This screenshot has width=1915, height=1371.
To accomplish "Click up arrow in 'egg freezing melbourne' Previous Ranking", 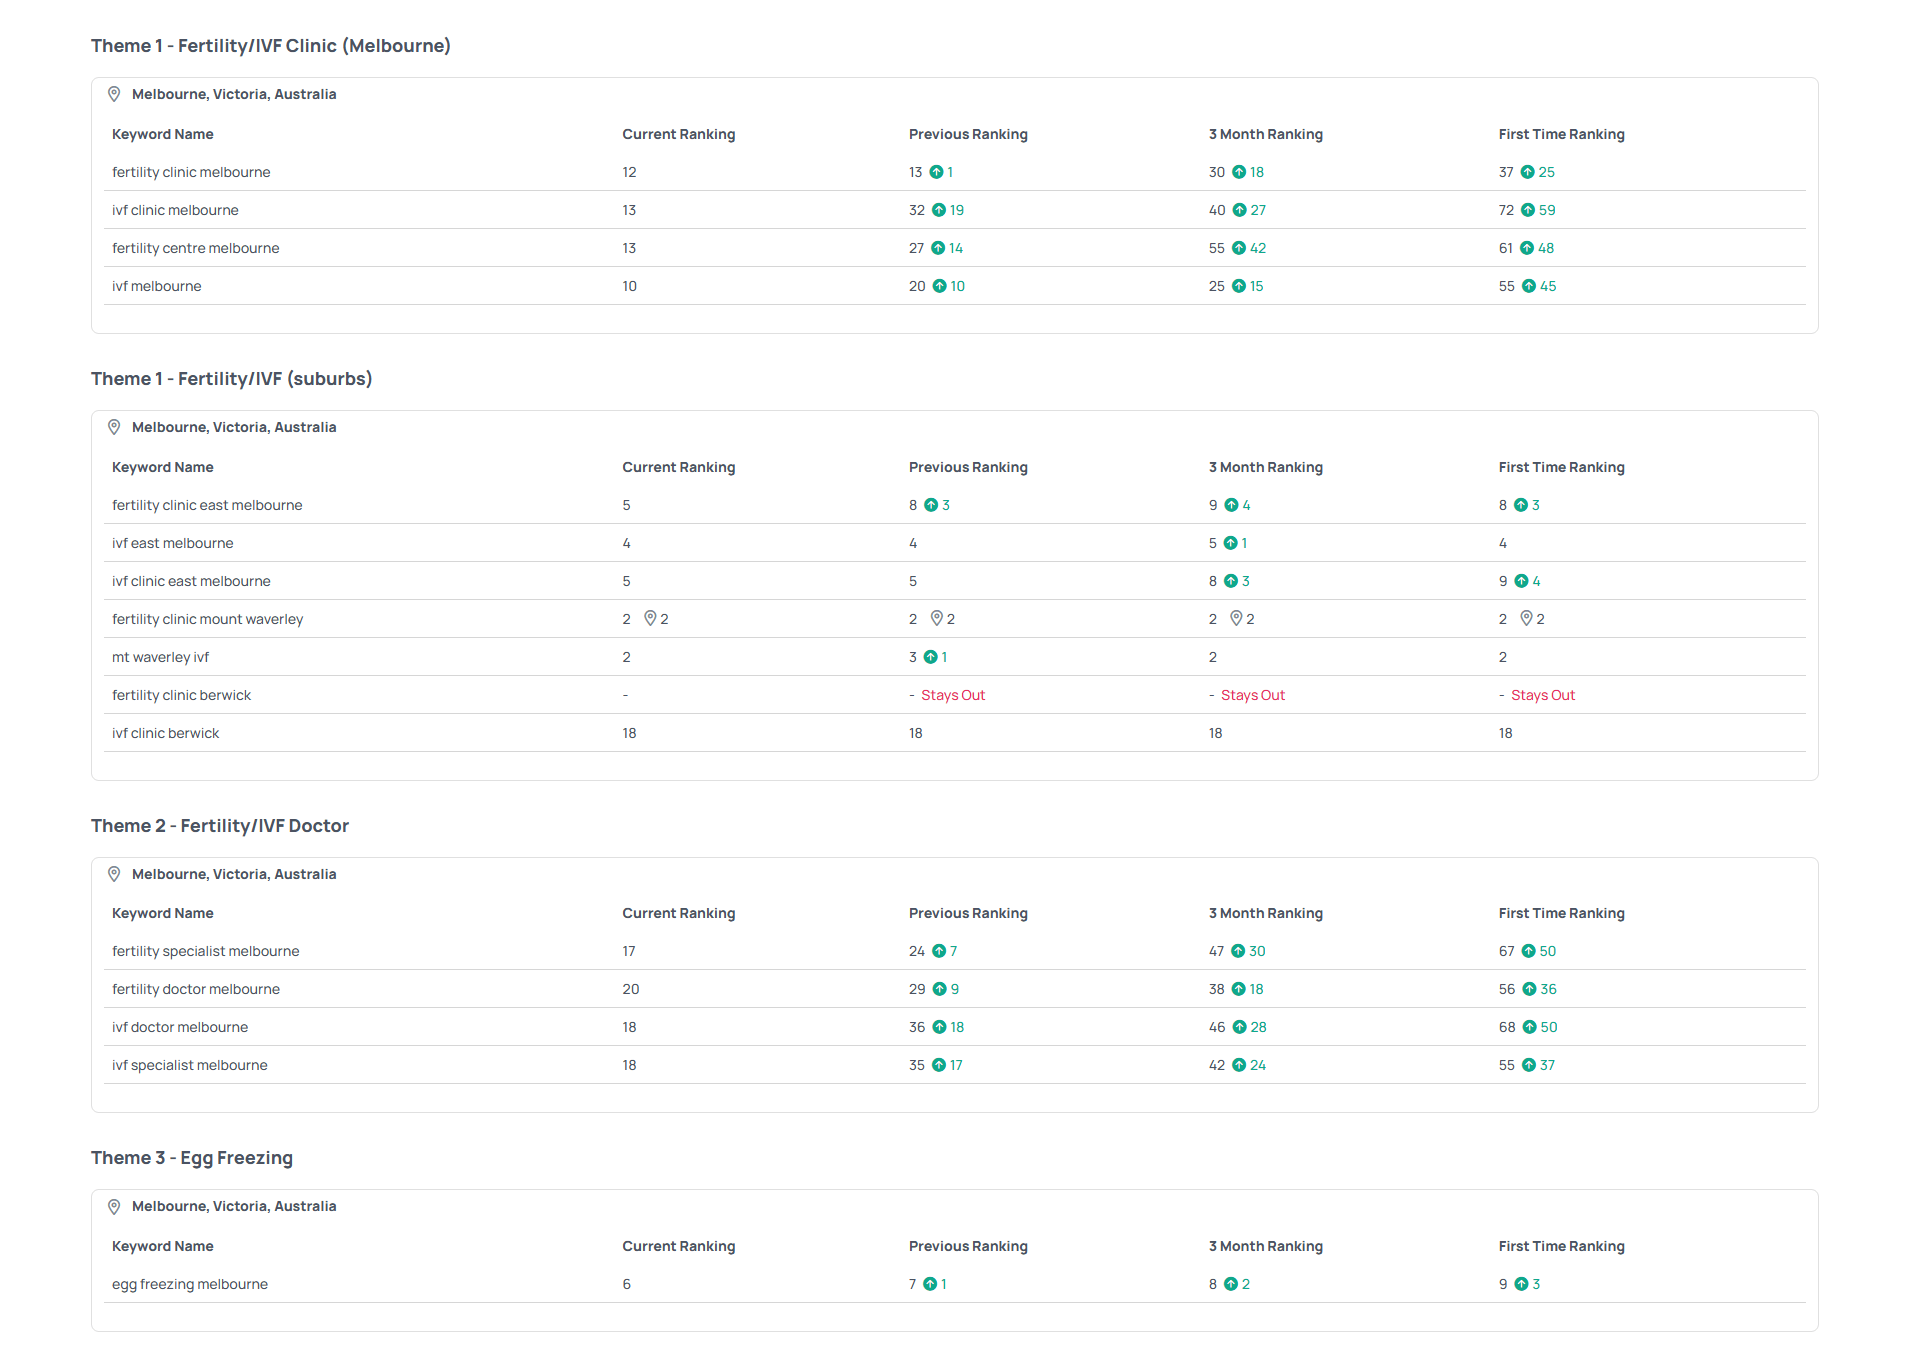I will coord(930,1284).
